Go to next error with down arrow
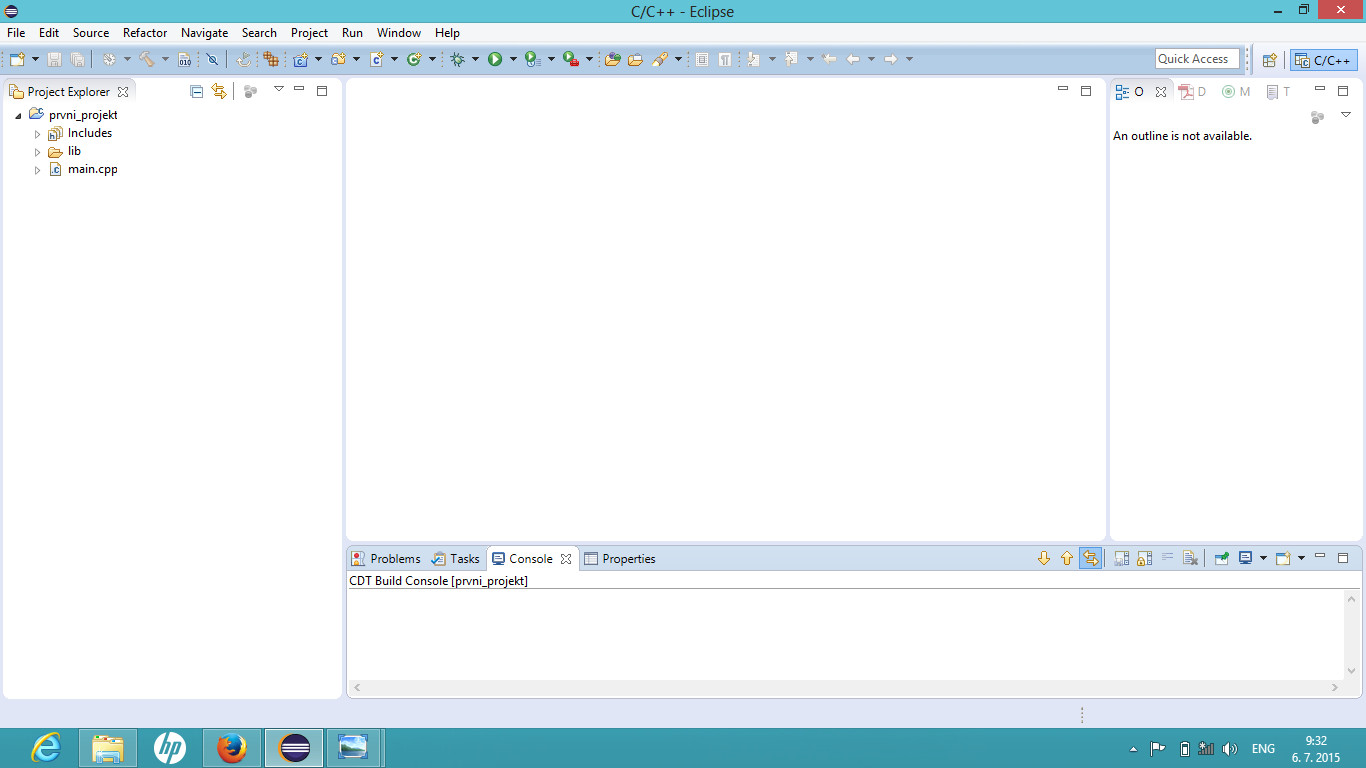The width and height of the screenshot is (1366, 768). (1044, 559)
